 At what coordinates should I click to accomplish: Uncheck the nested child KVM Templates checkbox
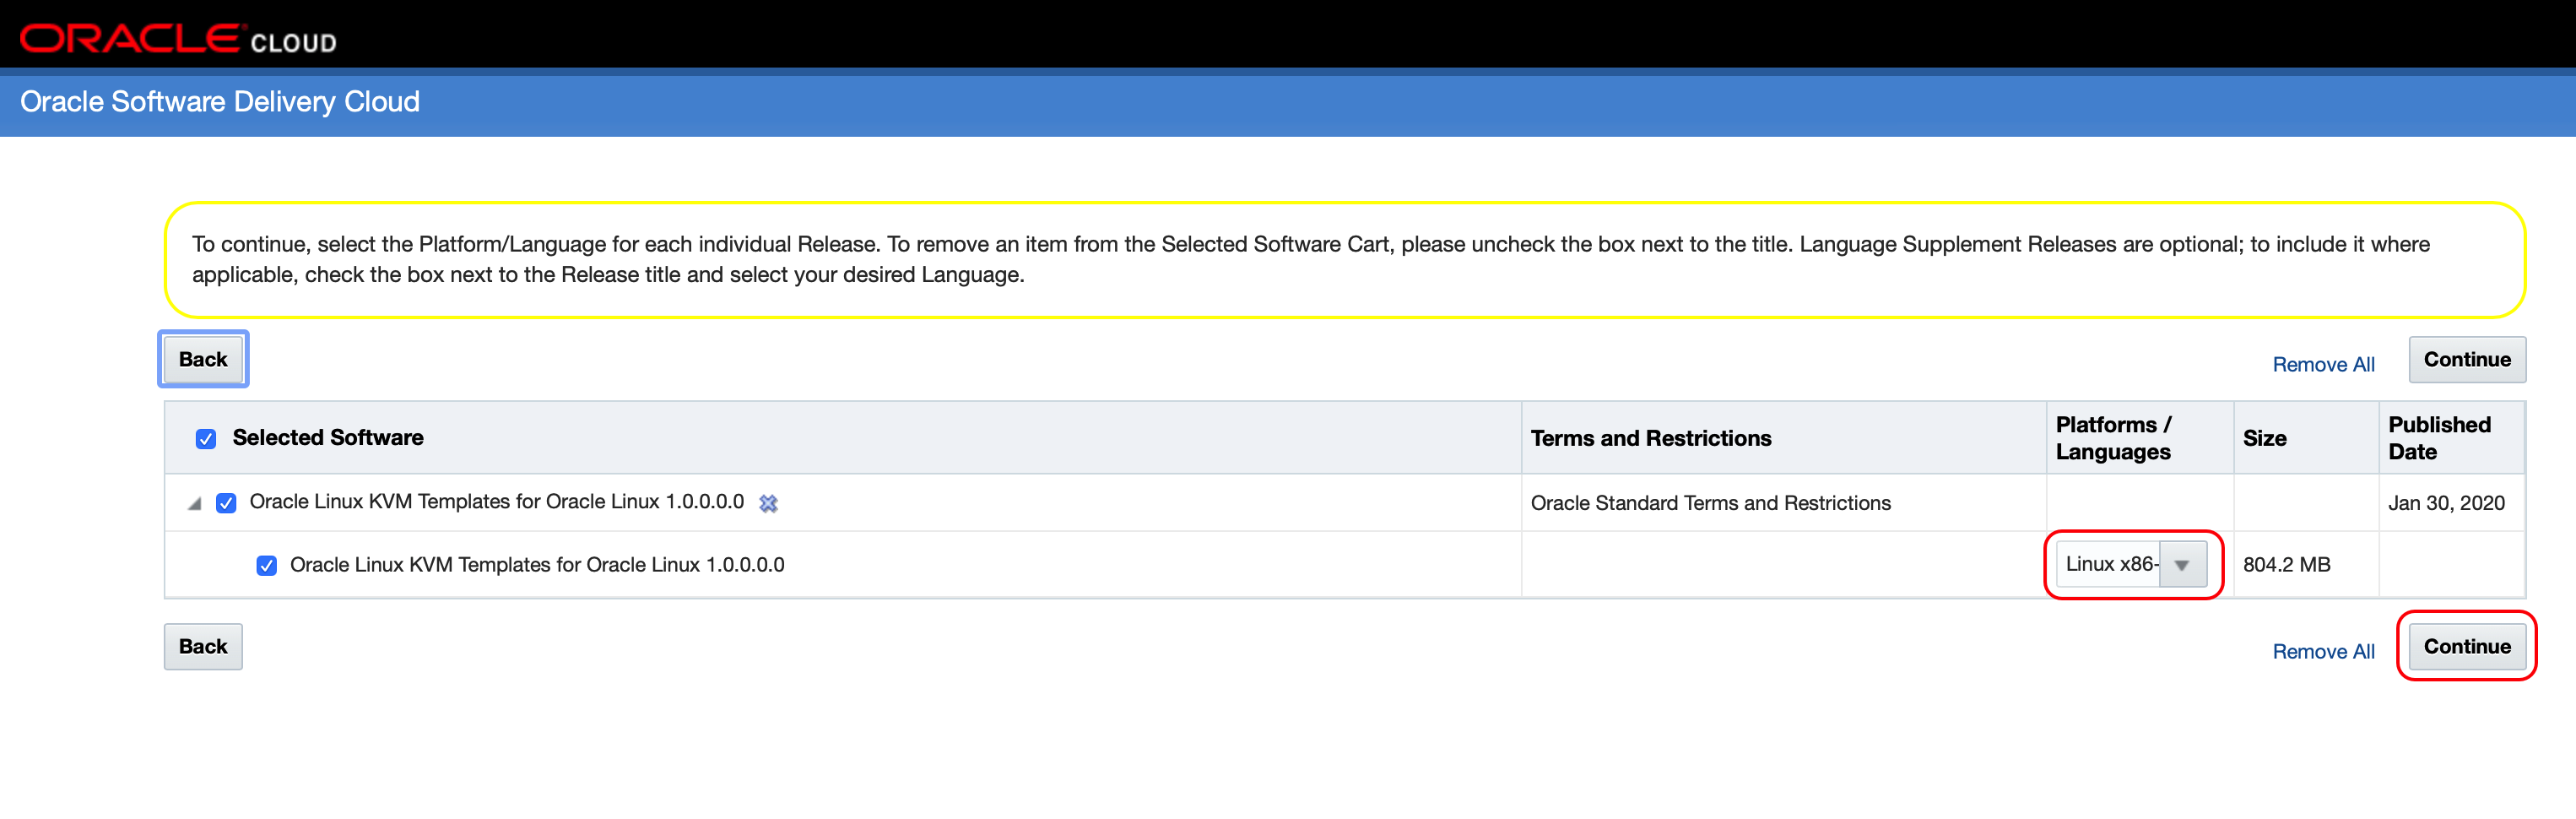coord(267,566)
